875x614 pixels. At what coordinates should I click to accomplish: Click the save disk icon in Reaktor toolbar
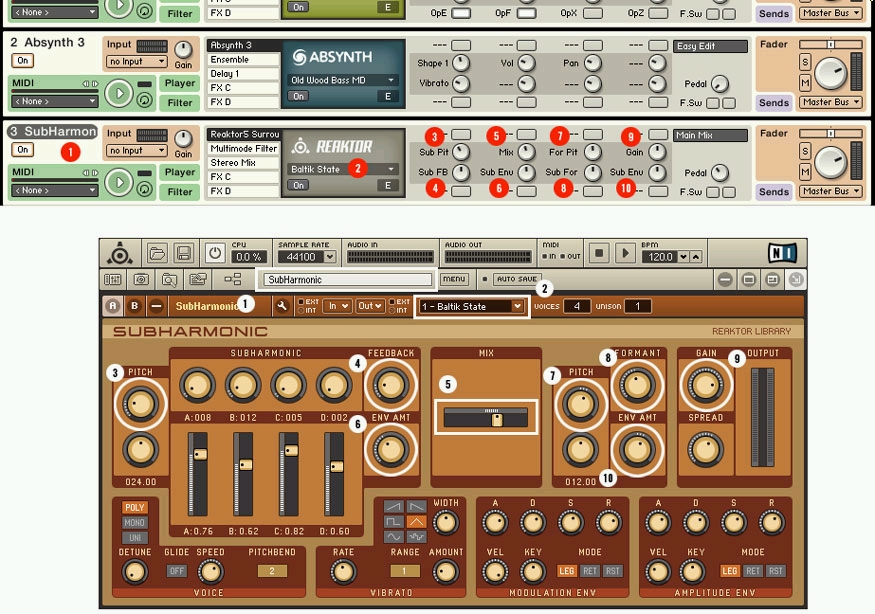(184, 254)
